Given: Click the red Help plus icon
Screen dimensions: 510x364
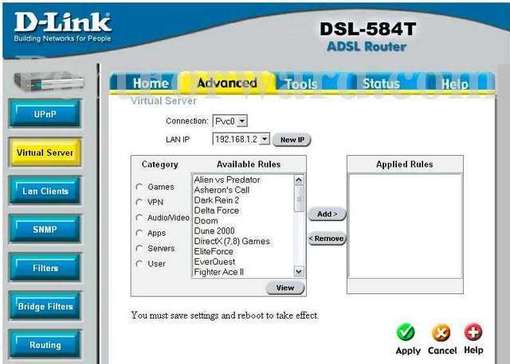Looking at the screenshot, I should click(x=473, y=332).
